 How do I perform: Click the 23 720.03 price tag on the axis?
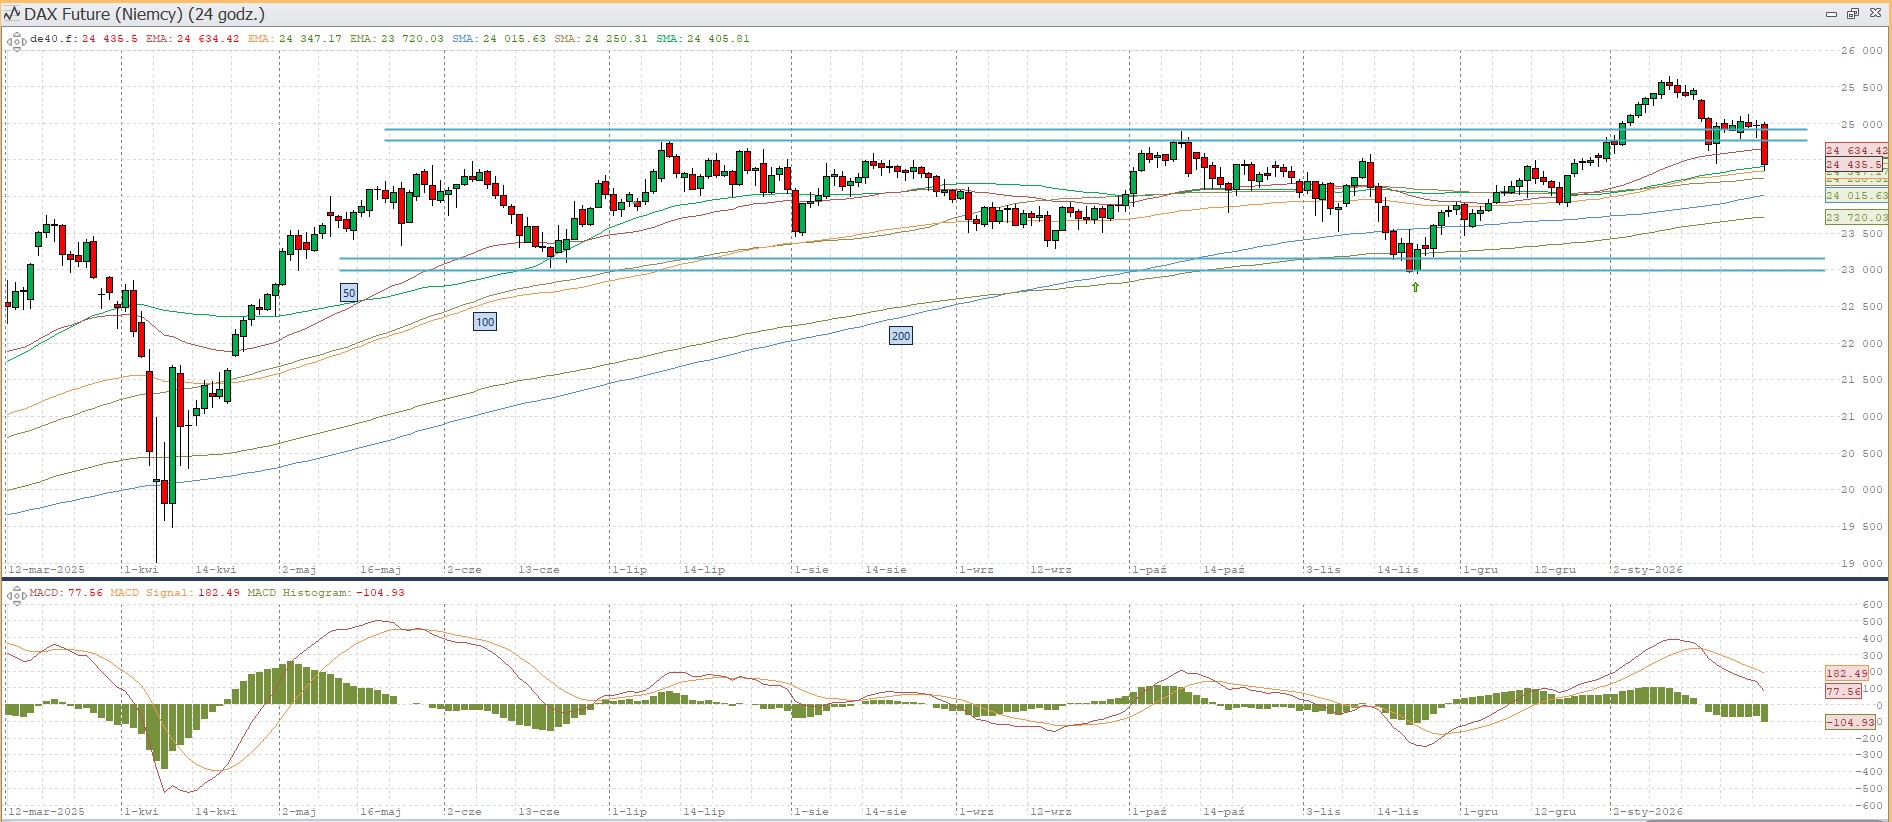[1856, 217]
